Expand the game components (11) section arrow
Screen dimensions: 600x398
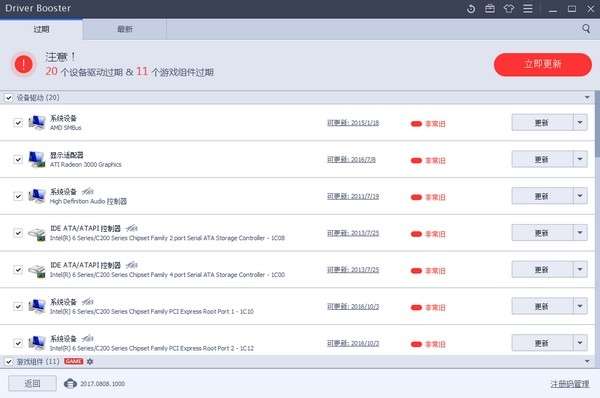[x=587, y=362]
